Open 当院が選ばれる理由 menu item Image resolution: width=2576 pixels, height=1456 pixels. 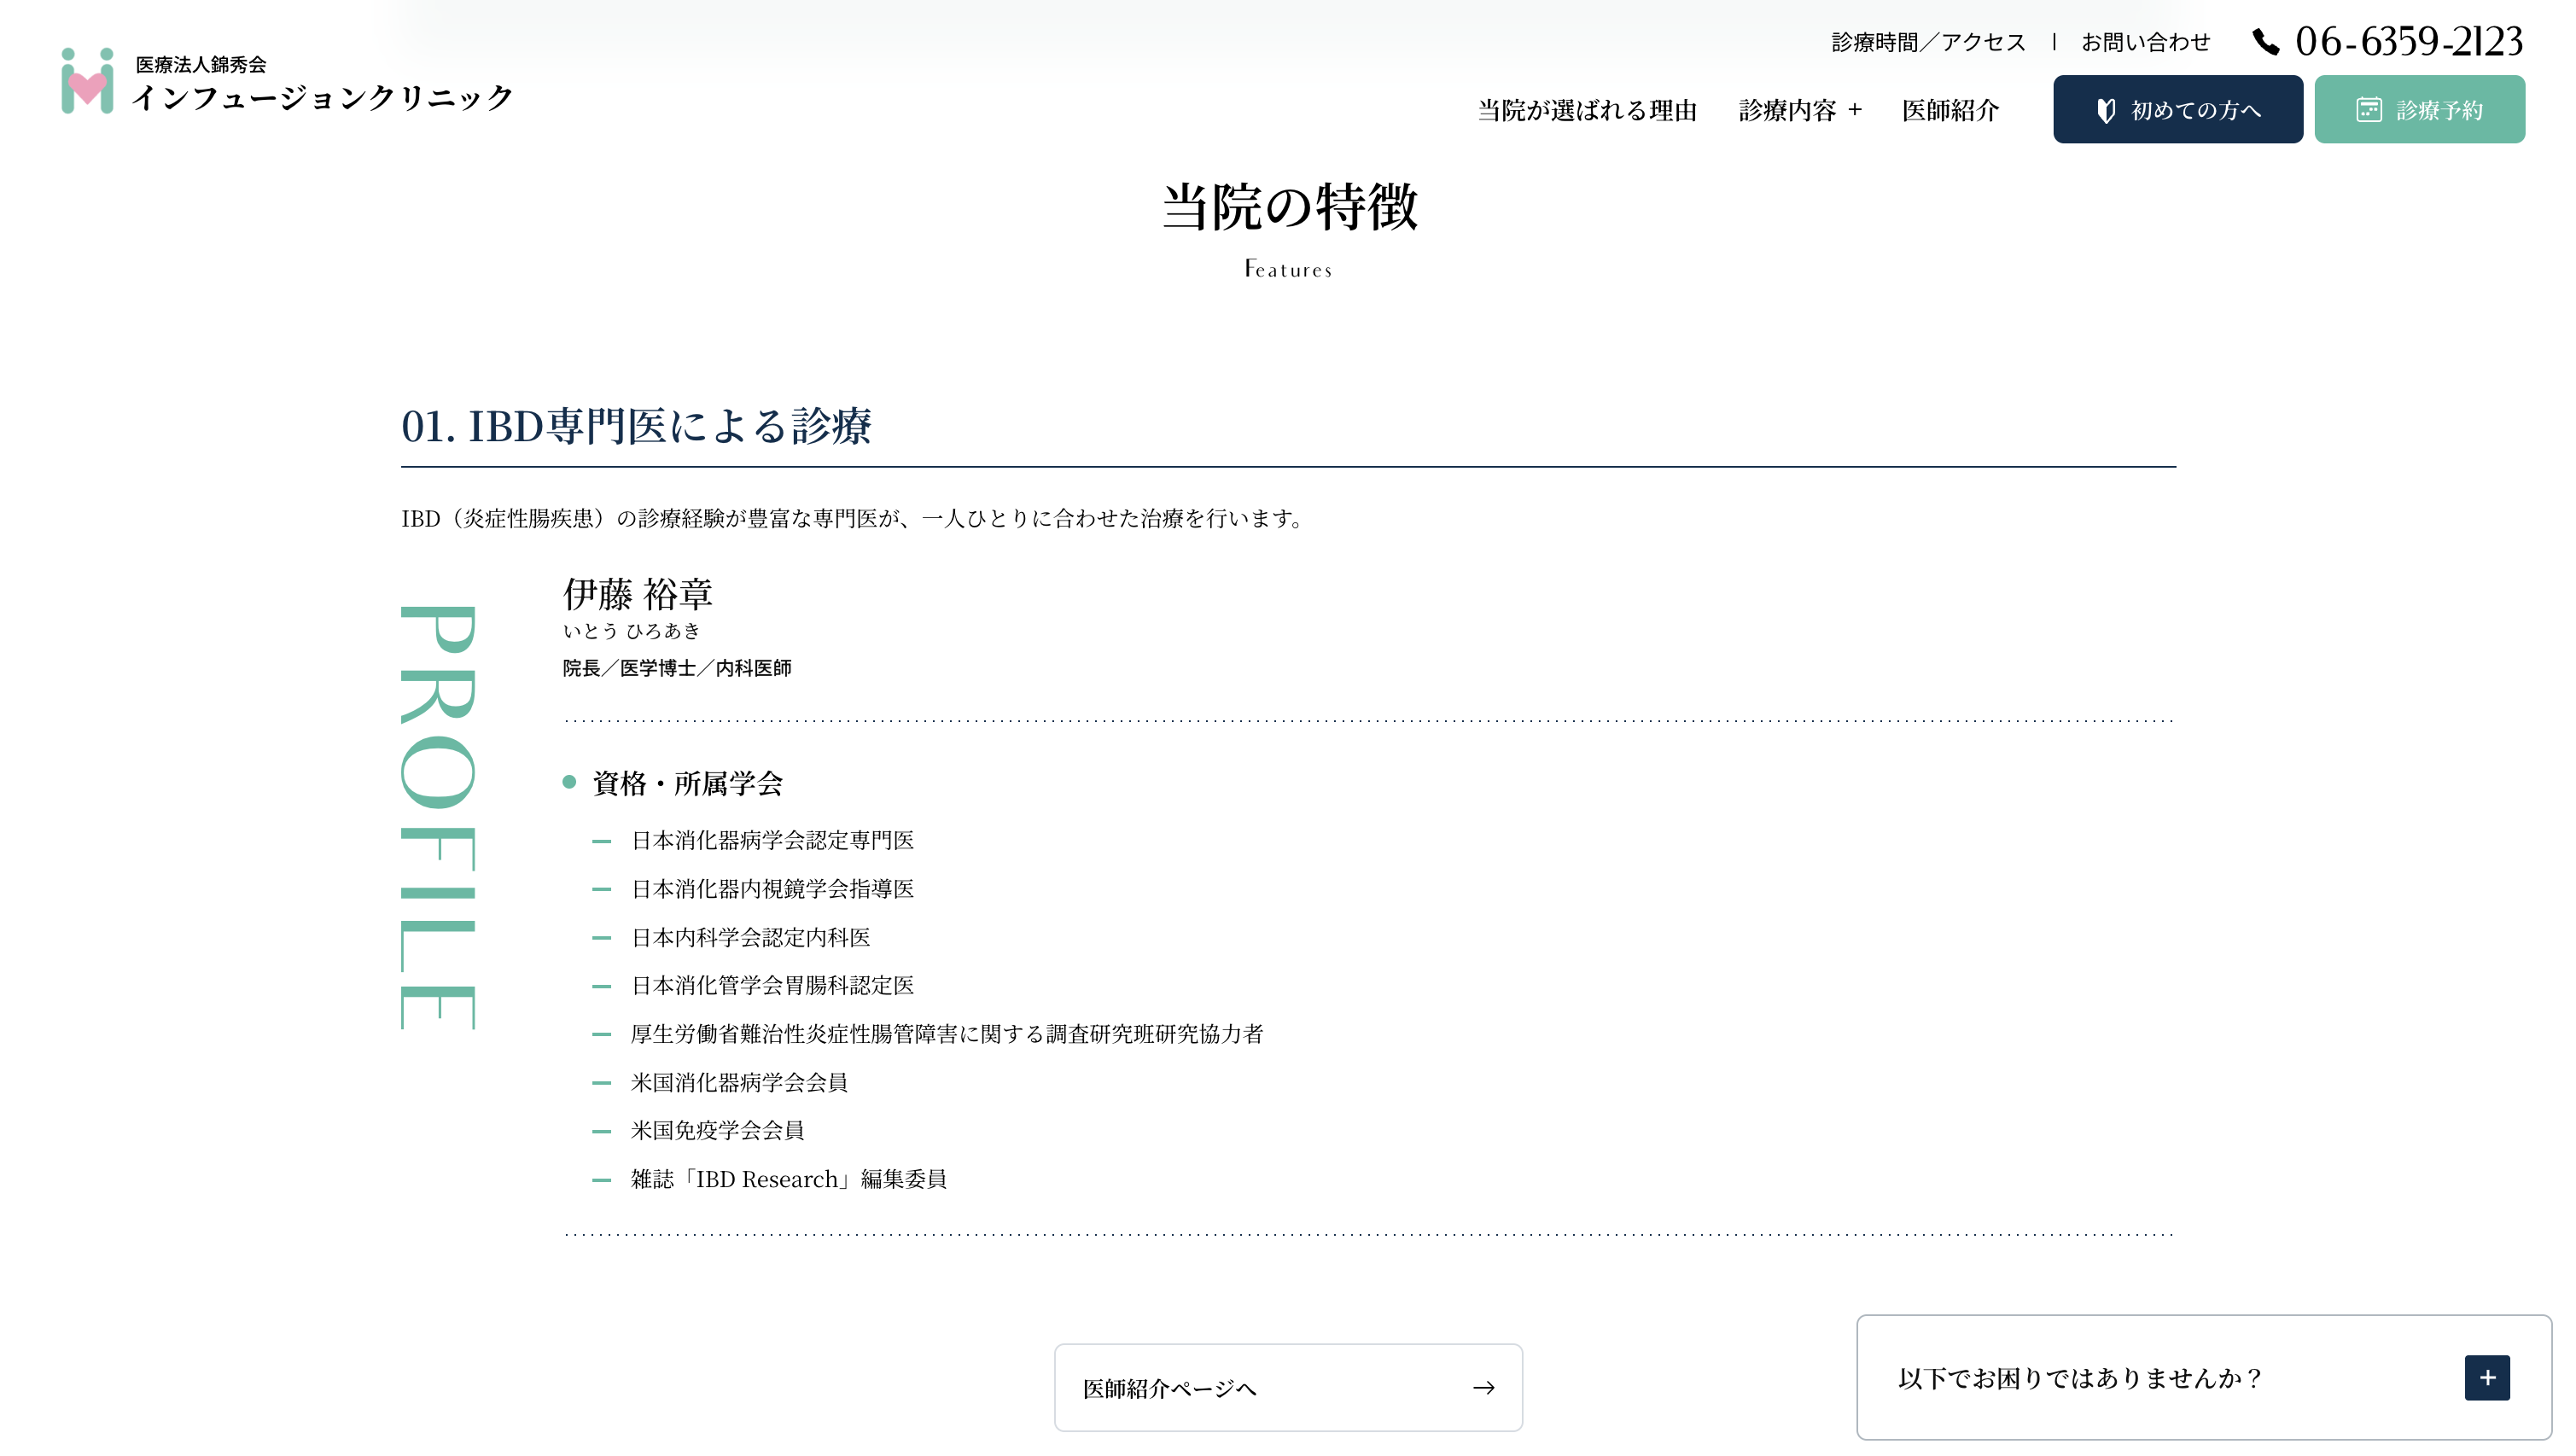pyautogui.click(x=1587, y=110)
